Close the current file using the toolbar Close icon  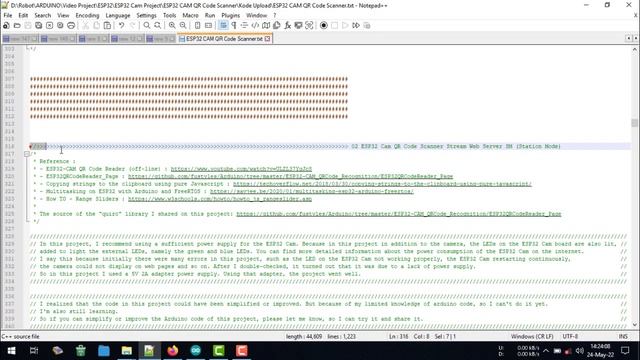pyautogui.click(x=49, y=25)
